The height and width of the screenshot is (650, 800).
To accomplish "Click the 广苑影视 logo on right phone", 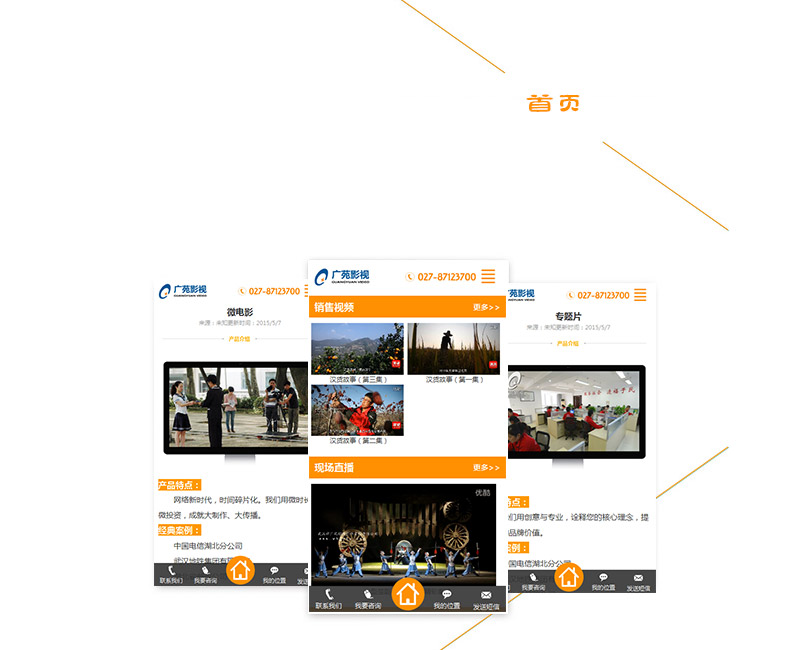I will pyautogui.click(x=521, y=294).
